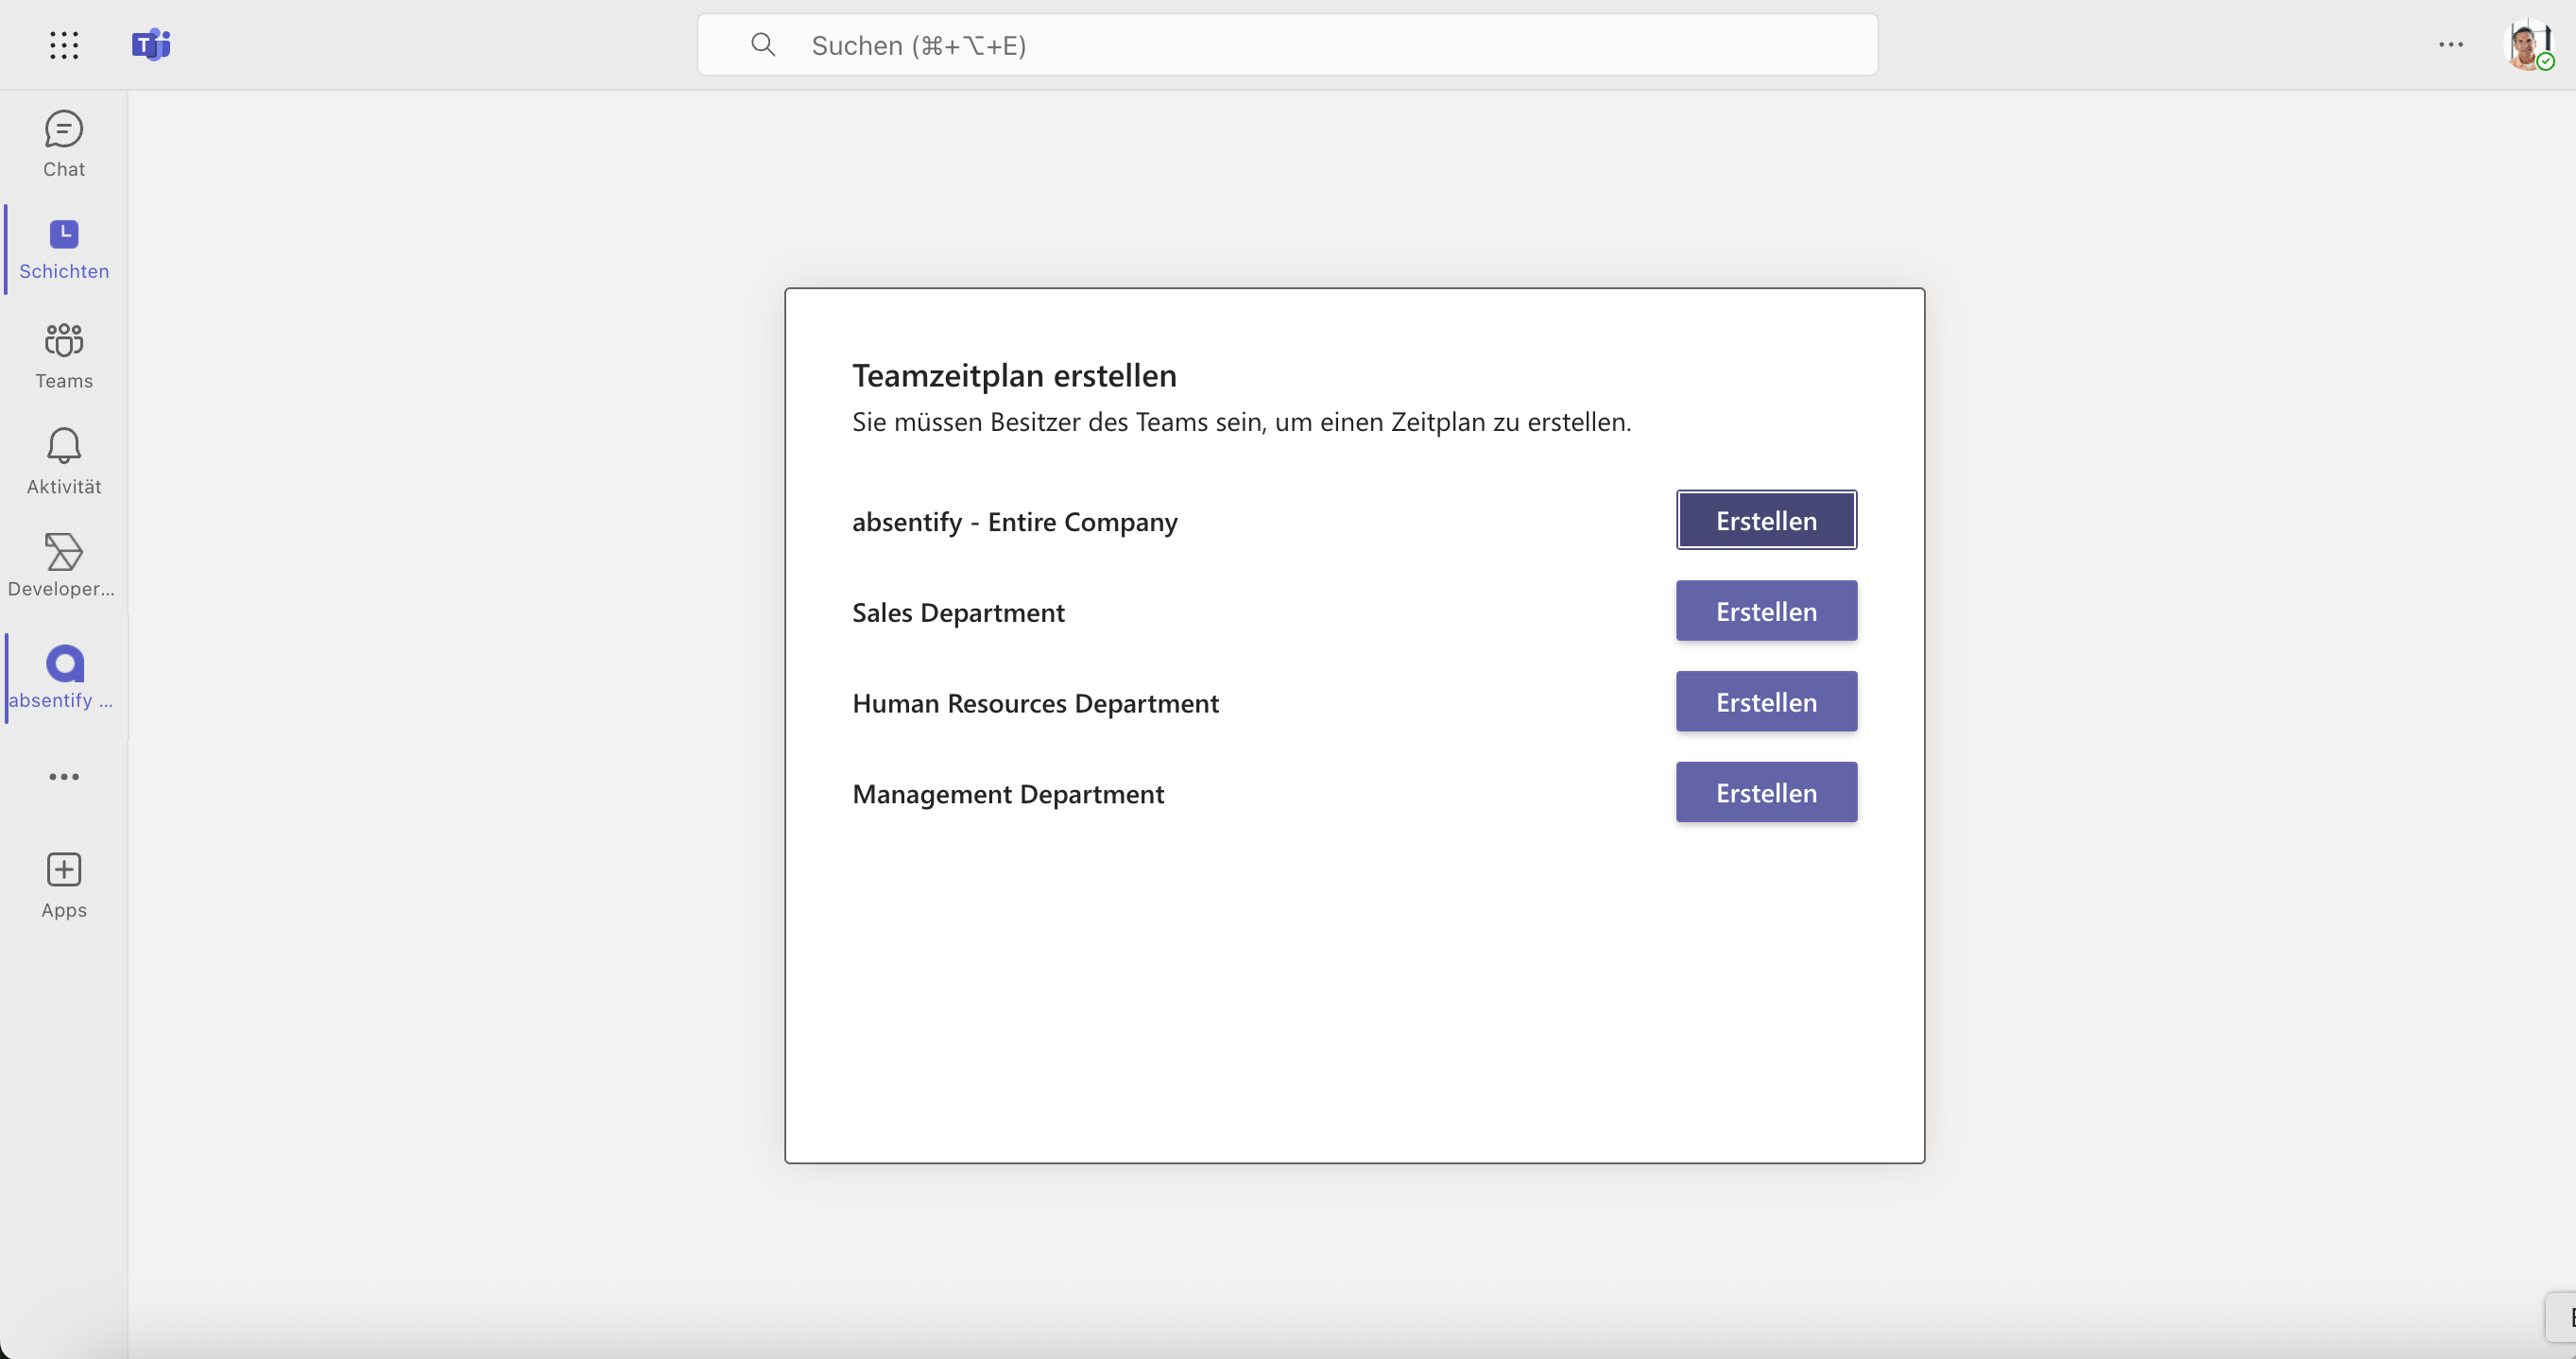Click Erstellen for Sales Department
The image size is (2576, 1359).
pyautogui.click(x=1766, y=611)
